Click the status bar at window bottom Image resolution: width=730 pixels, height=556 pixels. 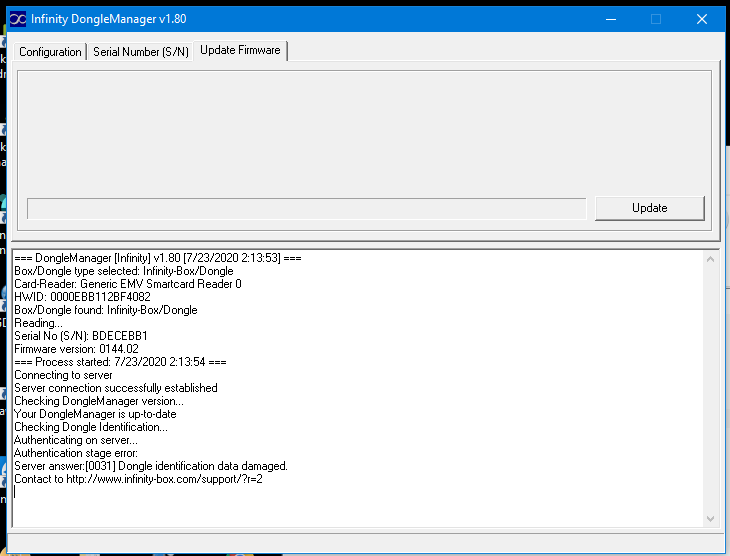click(x=365, y=543)
